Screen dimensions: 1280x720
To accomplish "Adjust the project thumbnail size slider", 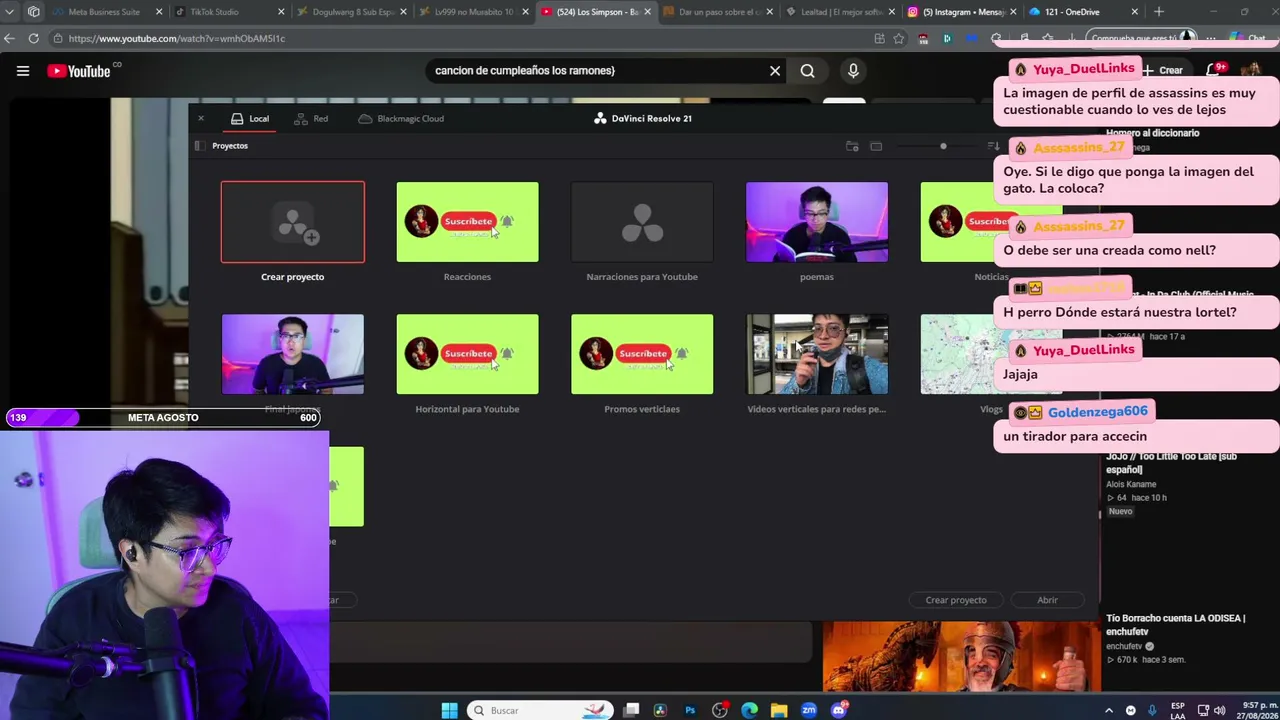I will click(x=943, y=146).
